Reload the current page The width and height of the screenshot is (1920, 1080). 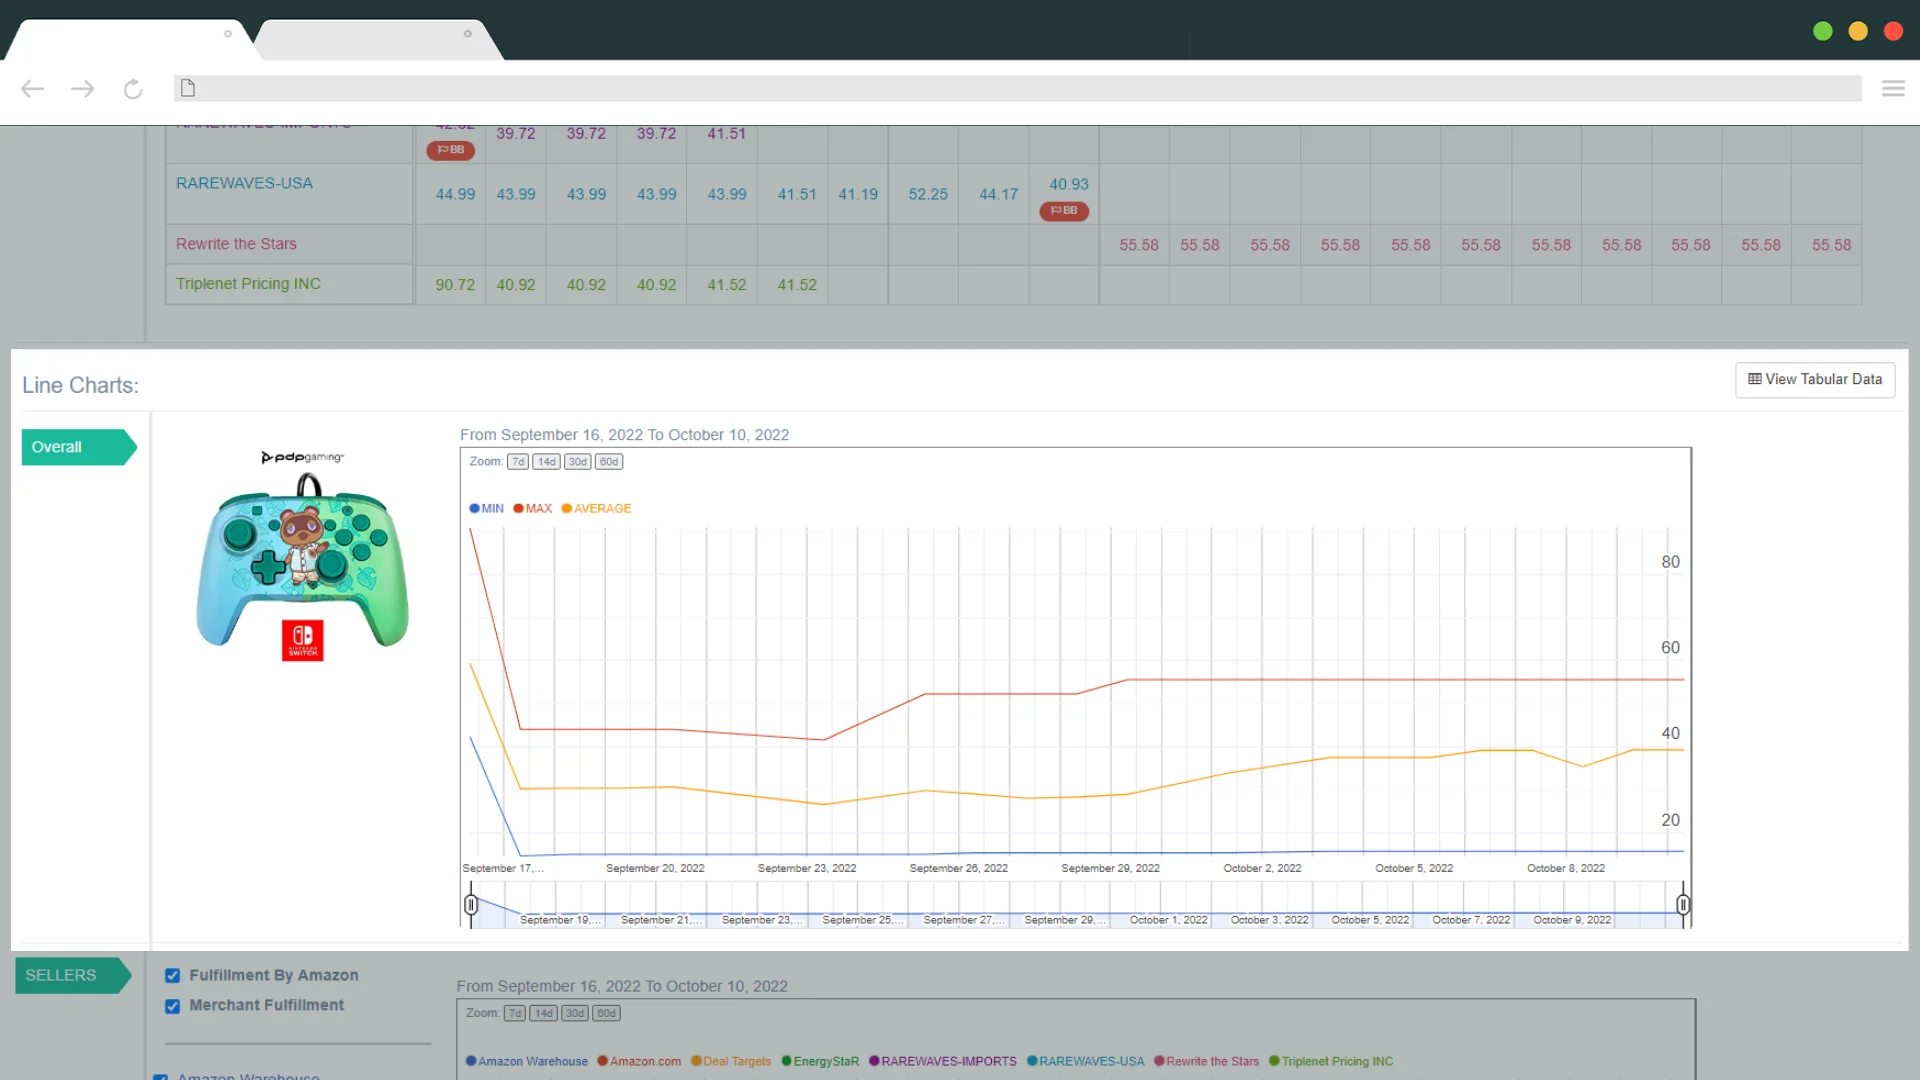[133, 89]
